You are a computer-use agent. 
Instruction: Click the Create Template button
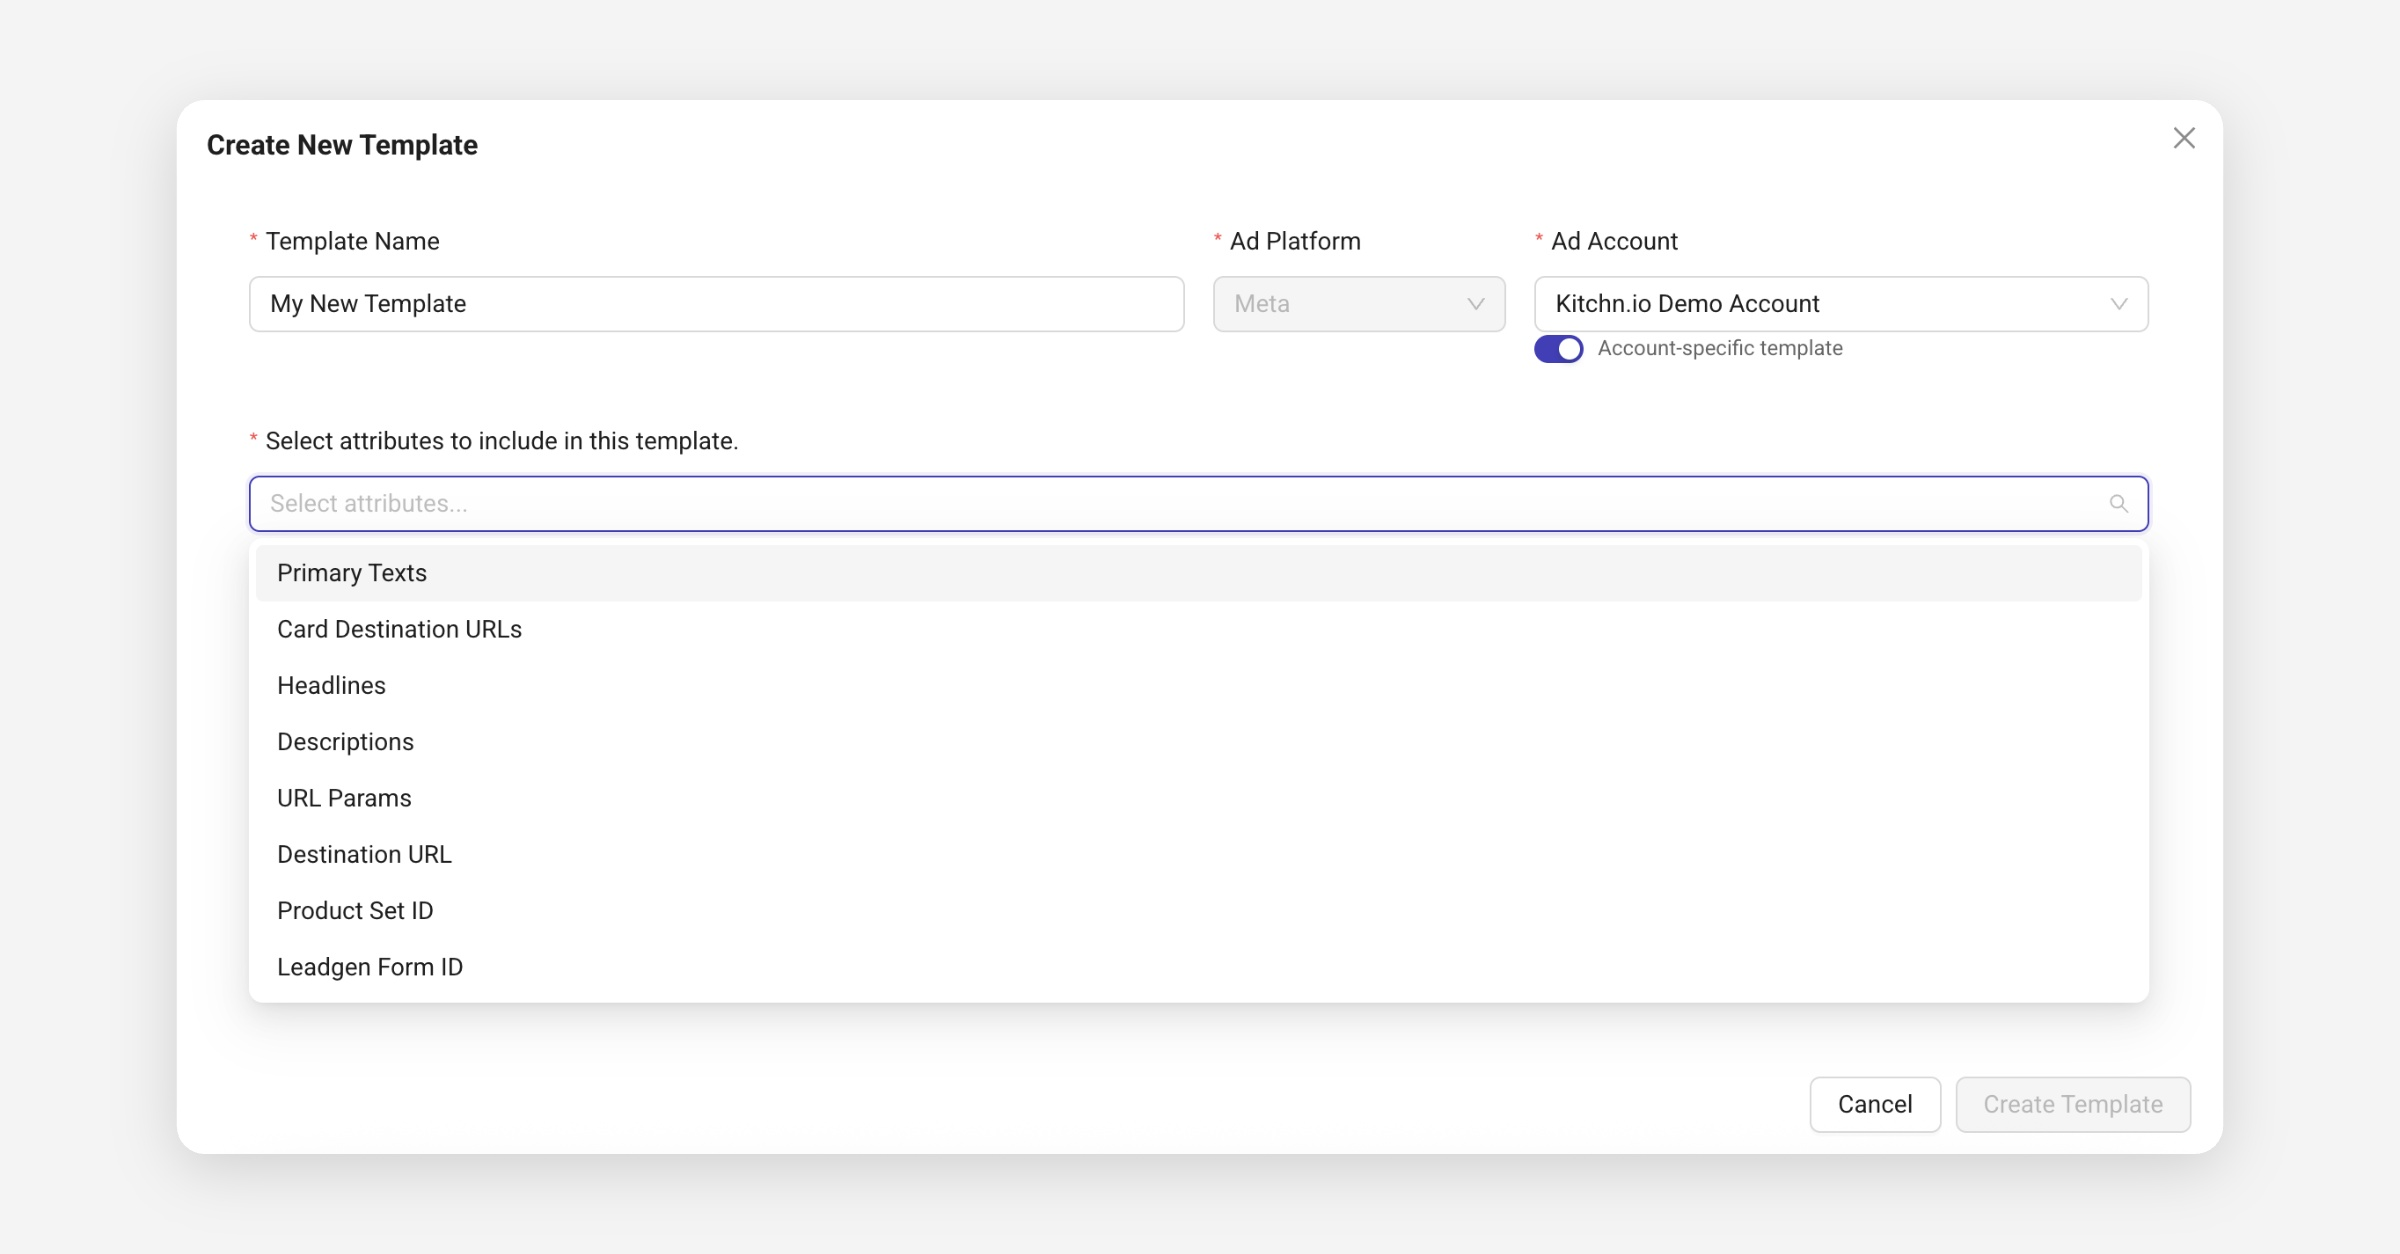tap(2072, 1104)
